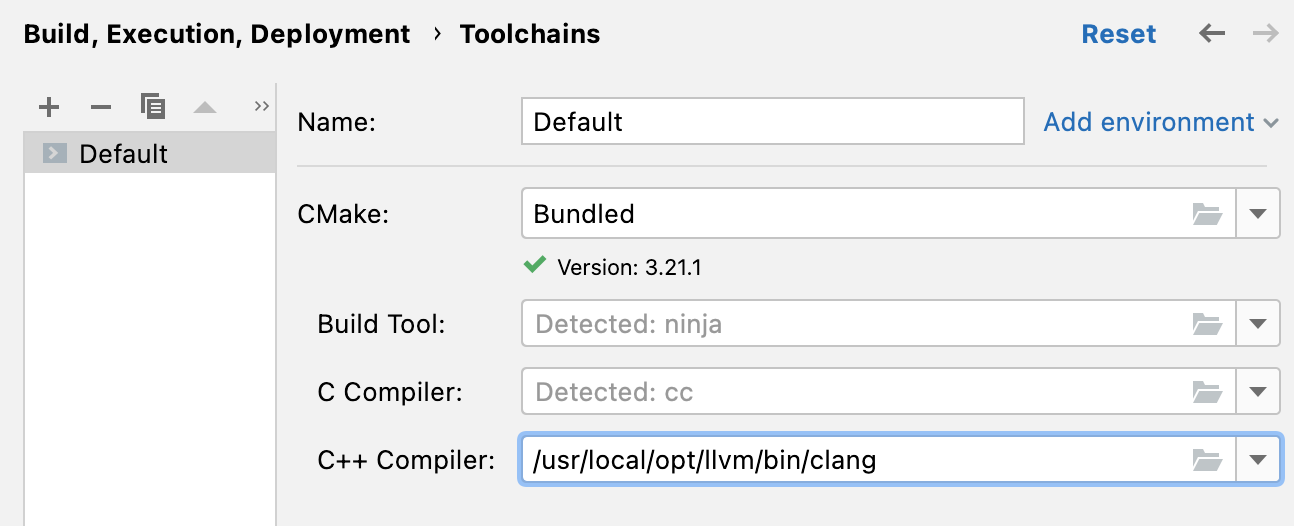Browse for CMake executable folder icon
This screenshot has height=526, width=1294.
(1208, 214)
